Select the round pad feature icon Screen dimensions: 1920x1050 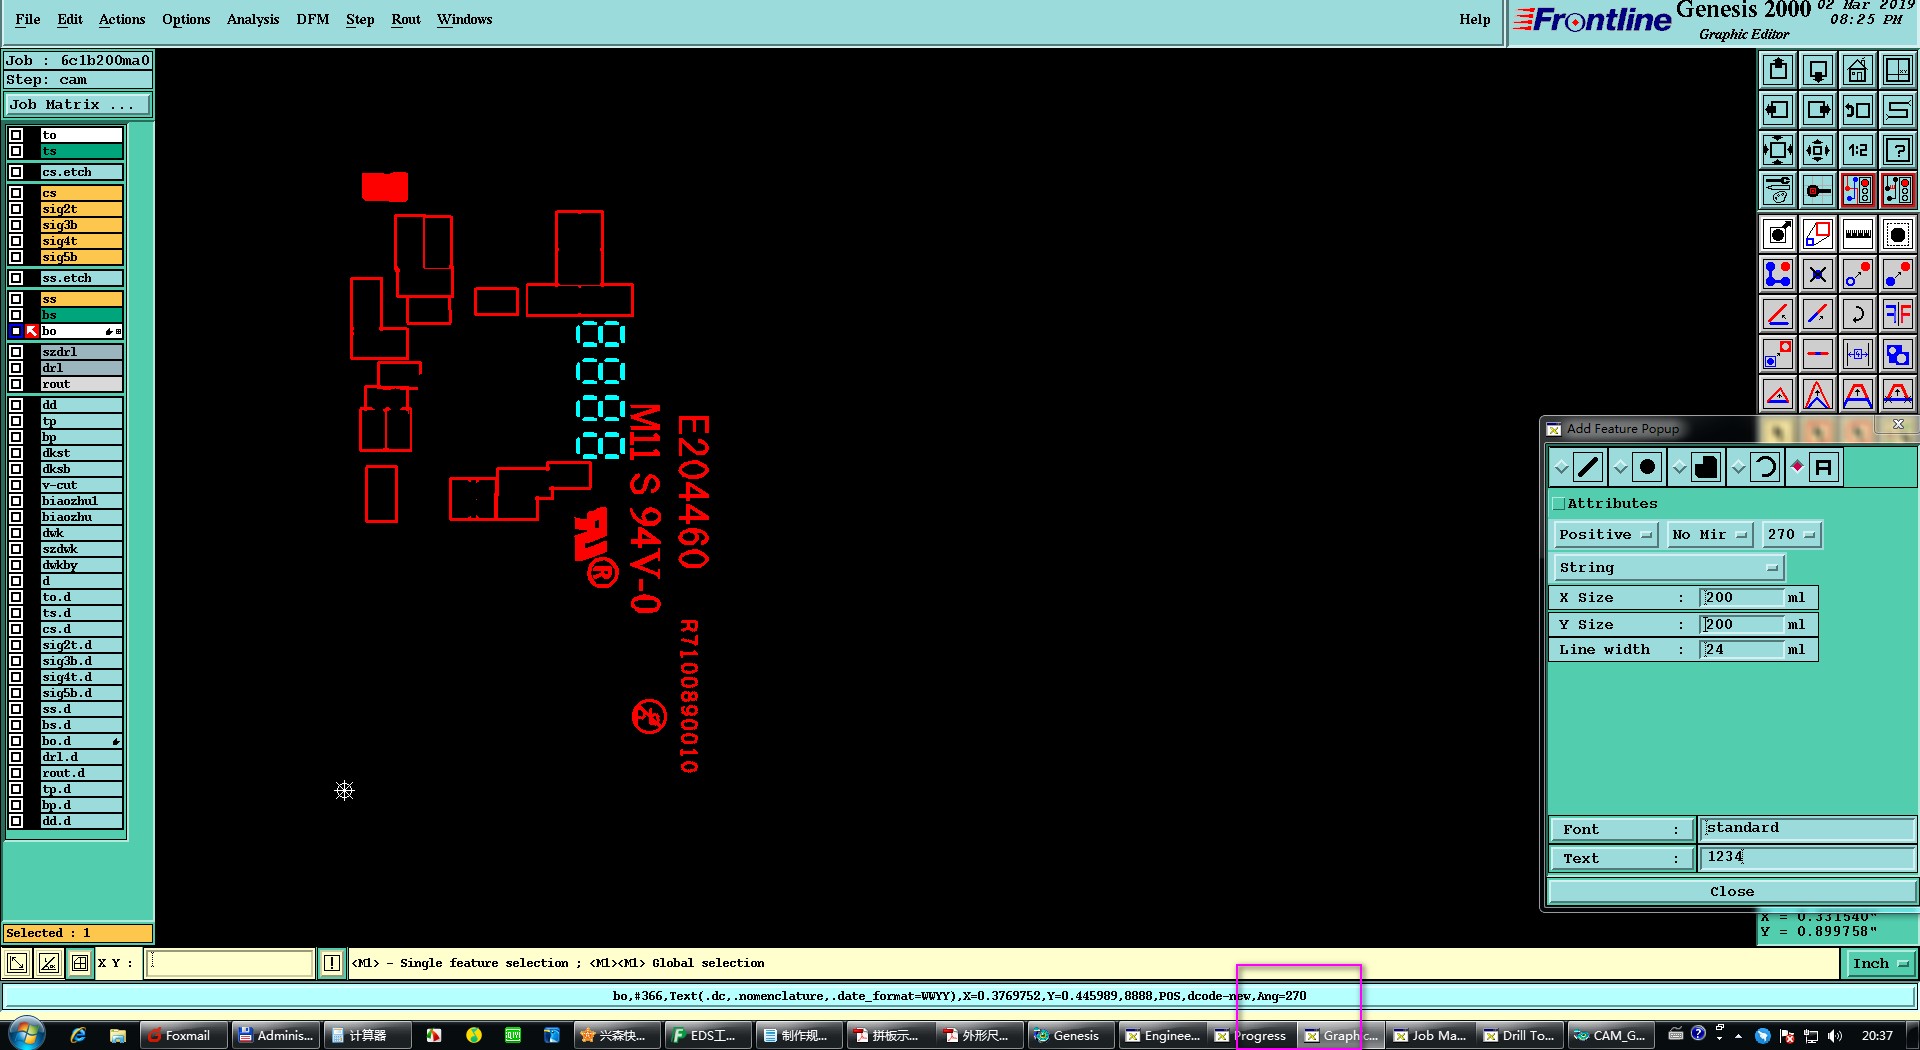tap(1647, 467)
